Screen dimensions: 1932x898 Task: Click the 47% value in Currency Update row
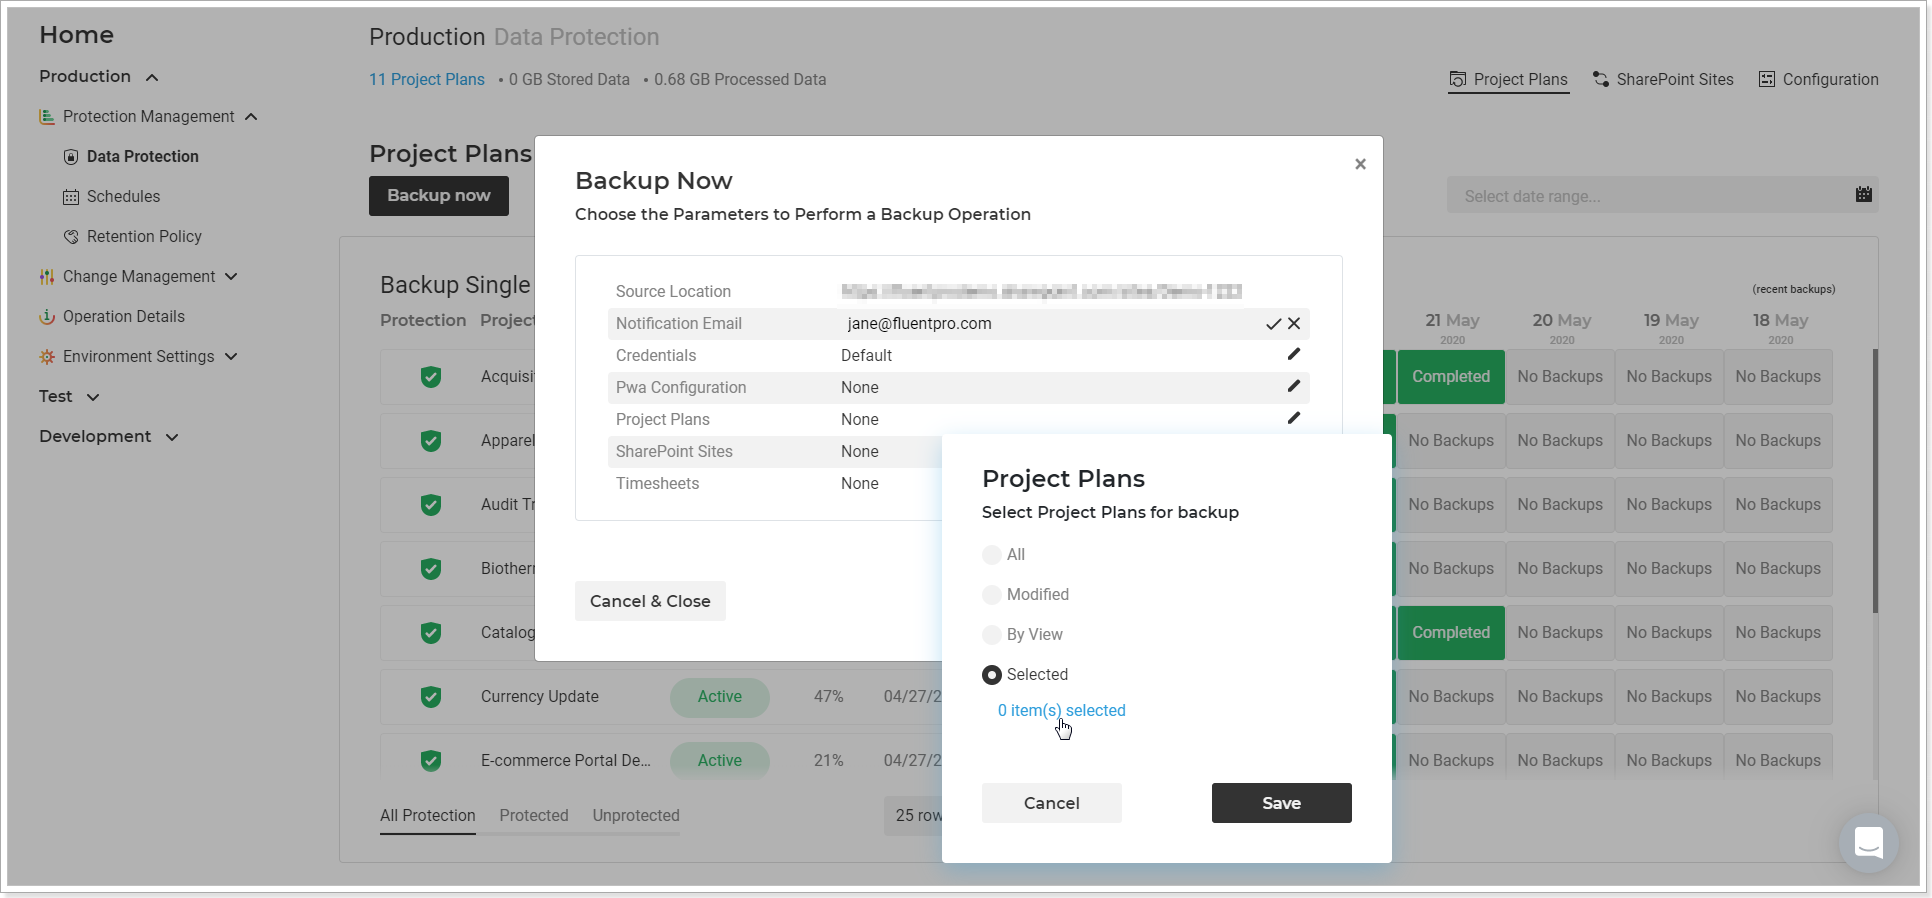click(829, 697)
